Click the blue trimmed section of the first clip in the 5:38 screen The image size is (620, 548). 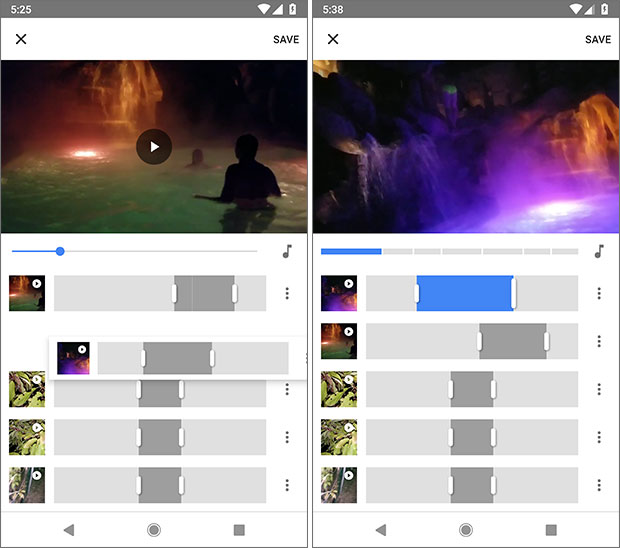pyautogui.click(x=465, y=293)
